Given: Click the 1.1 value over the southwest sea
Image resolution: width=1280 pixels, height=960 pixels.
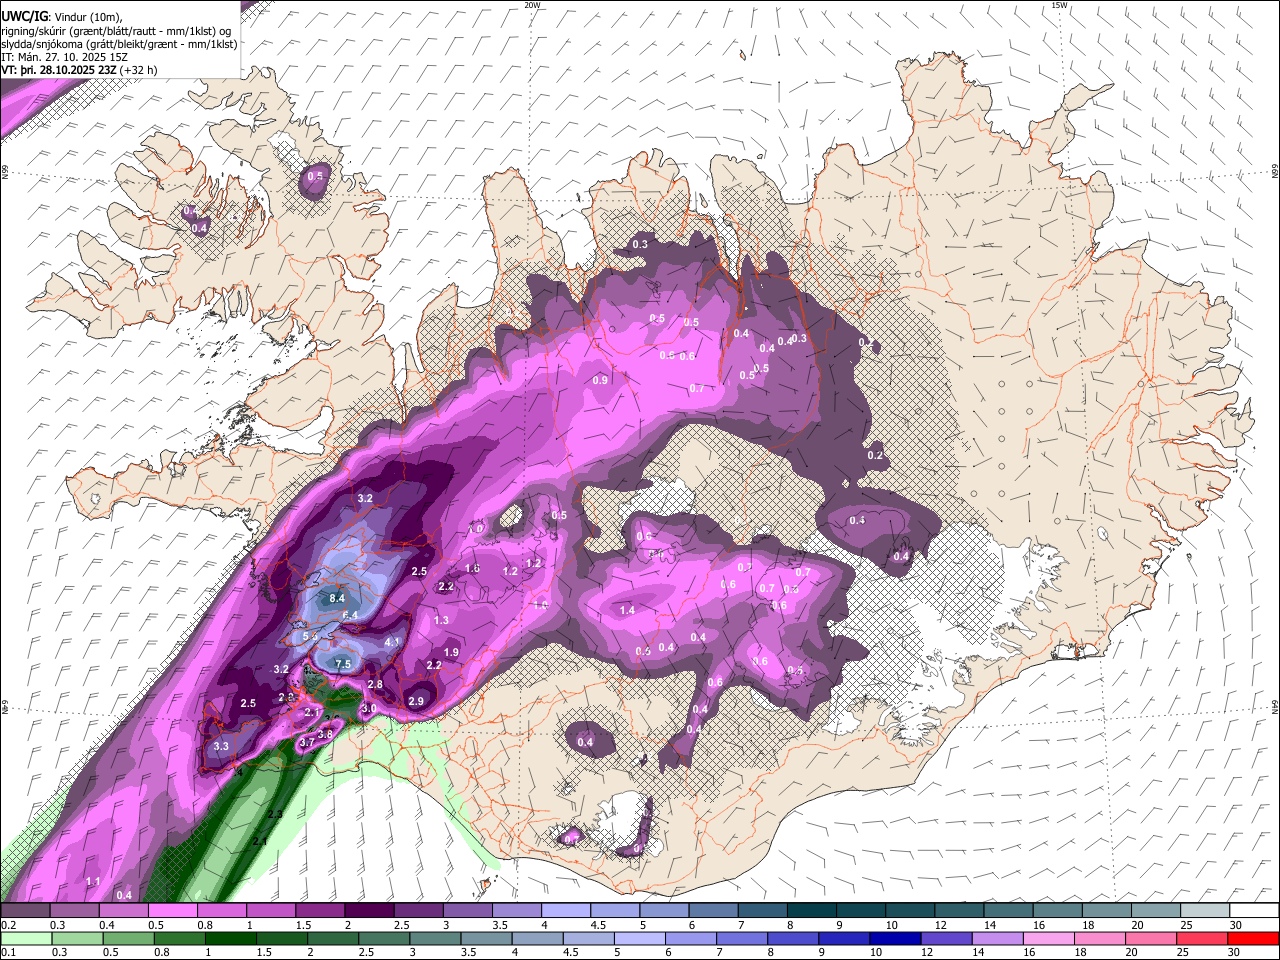Looking at the screenshot, I should [x=93, y=881].
